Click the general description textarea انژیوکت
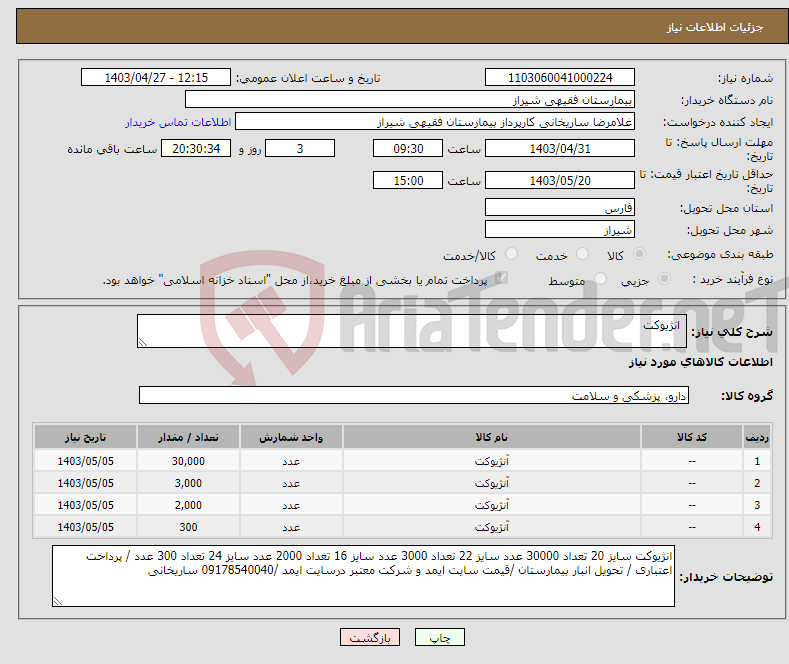 point(412,331)
